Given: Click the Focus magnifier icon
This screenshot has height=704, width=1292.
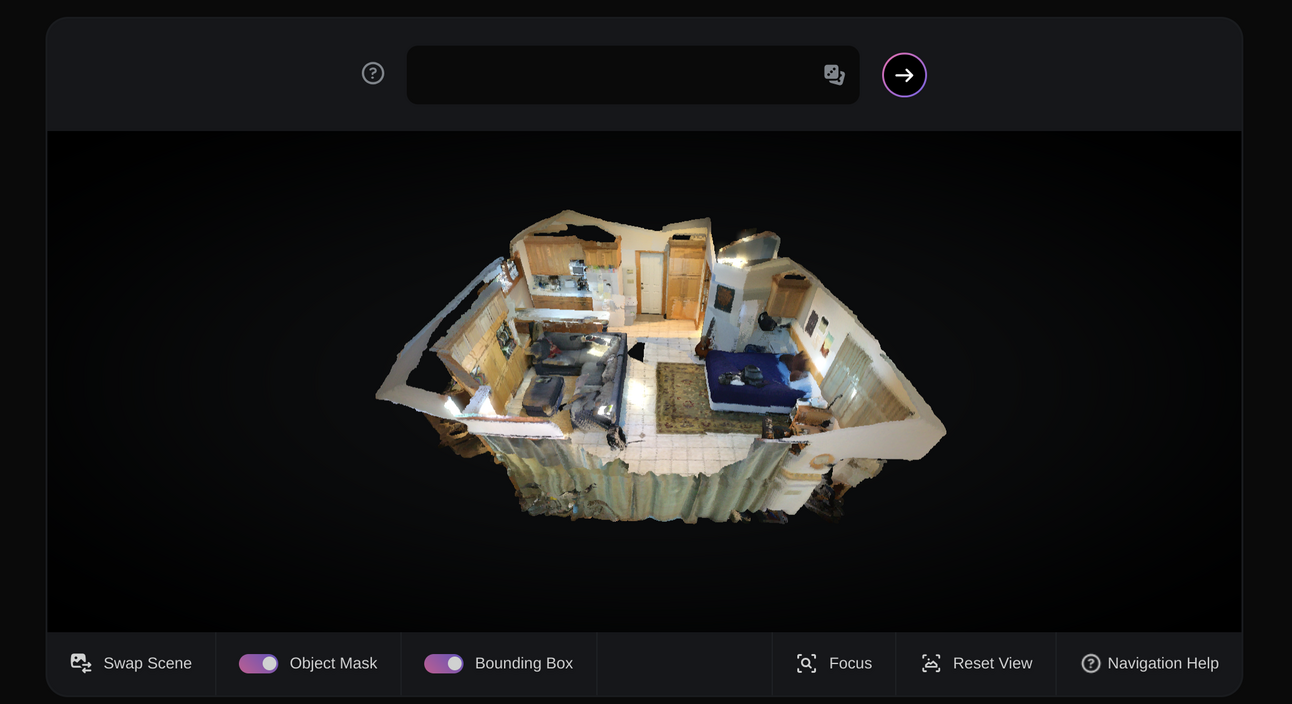Looking at the screenshot, I should [x=806, y=663].
